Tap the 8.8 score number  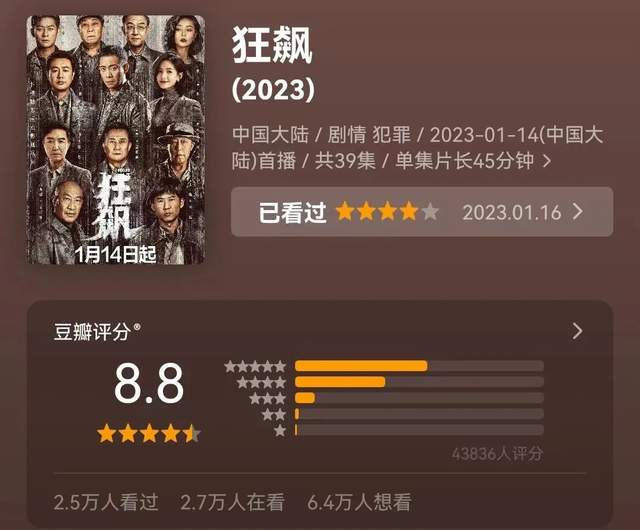point(149,383)
